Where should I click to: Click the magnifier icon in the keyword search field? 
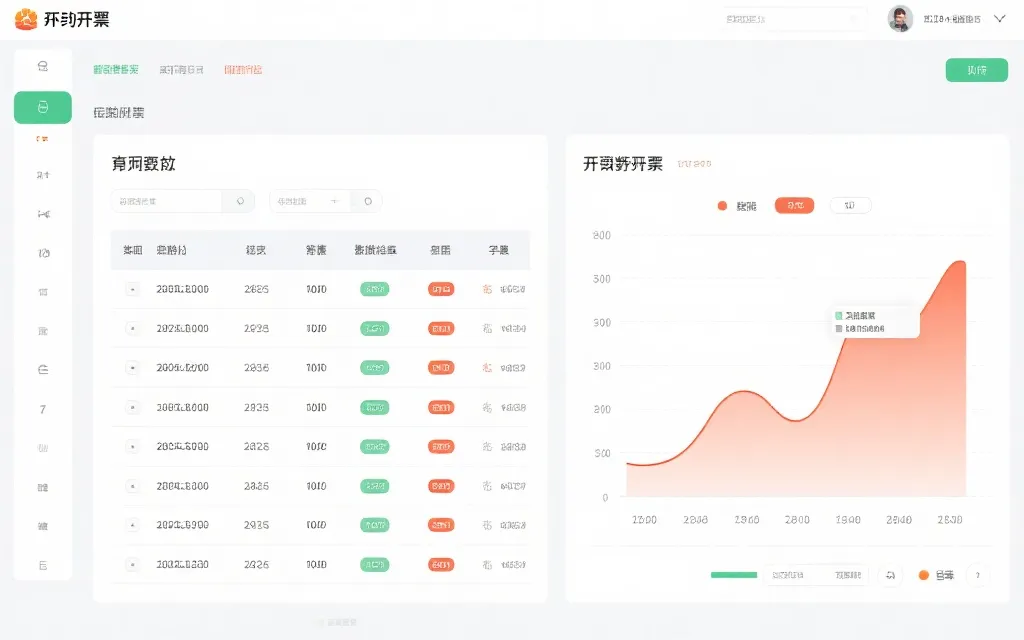pos(237,200)
